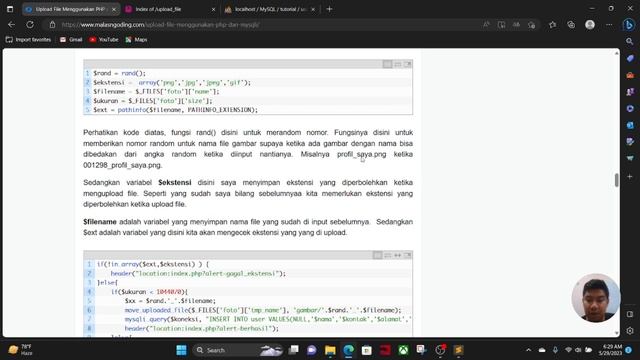
Task: Open the Gmail bookmark
Action: coord(71,40)
